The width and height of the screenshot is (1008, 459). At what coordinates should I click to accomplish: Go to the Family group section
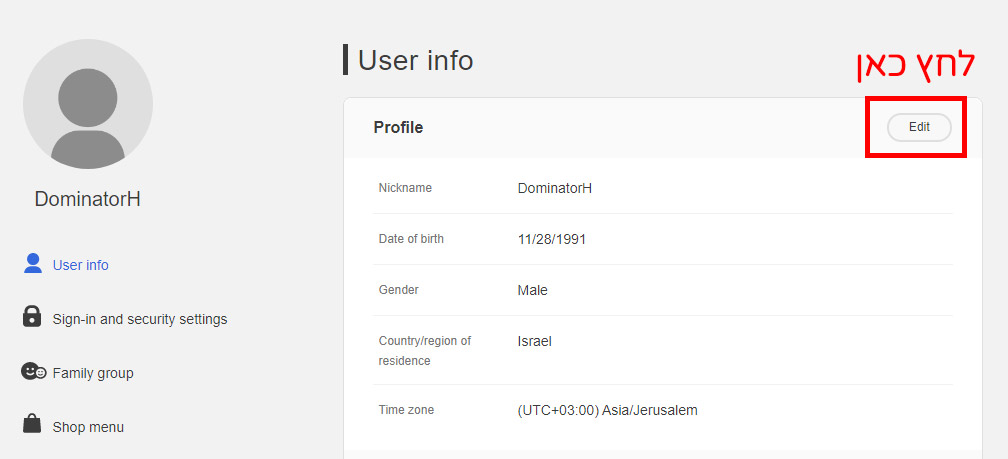[x=92, y=373]
